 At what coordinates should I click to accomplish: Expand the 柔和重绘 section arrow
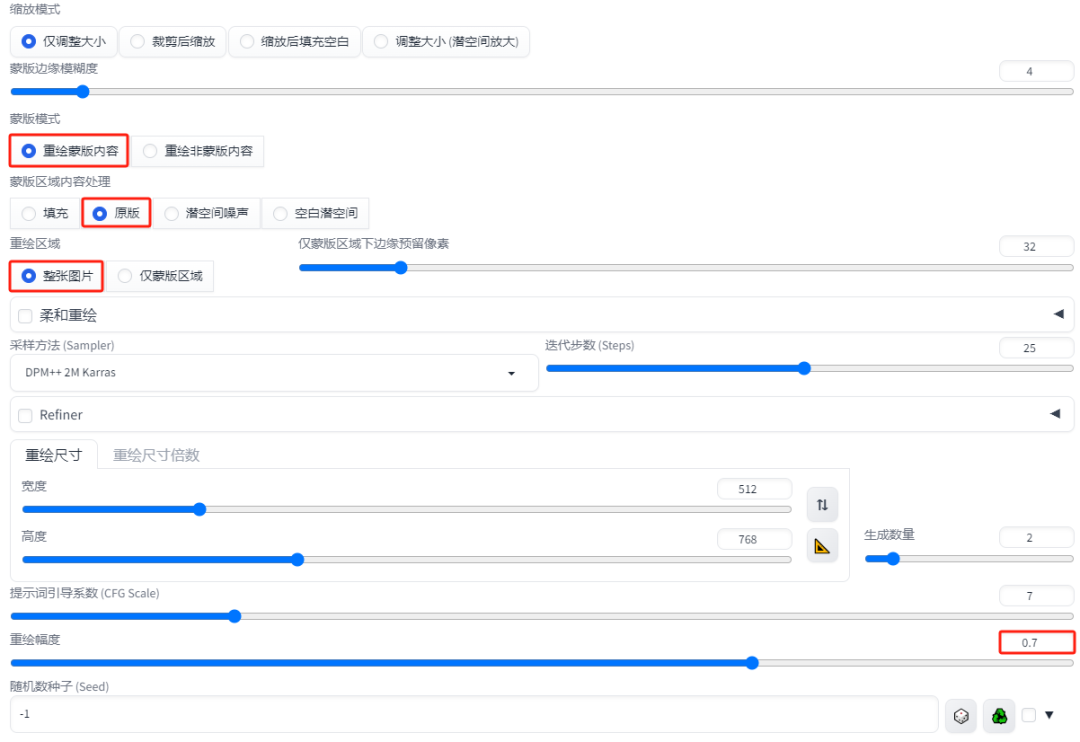1059,314
